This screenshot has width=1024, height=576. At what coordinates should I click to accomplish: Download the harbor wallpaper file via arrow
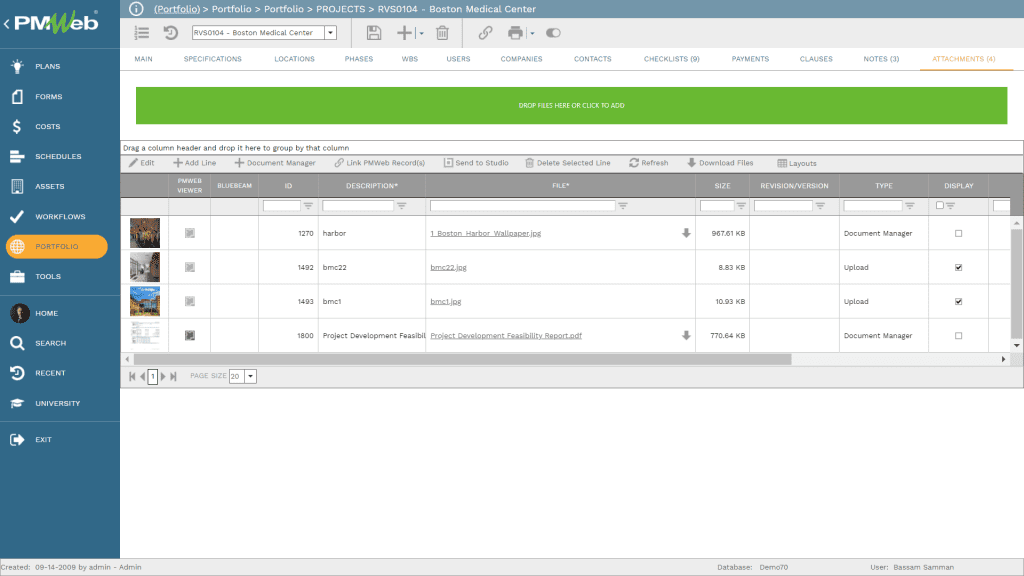(686, 233)
